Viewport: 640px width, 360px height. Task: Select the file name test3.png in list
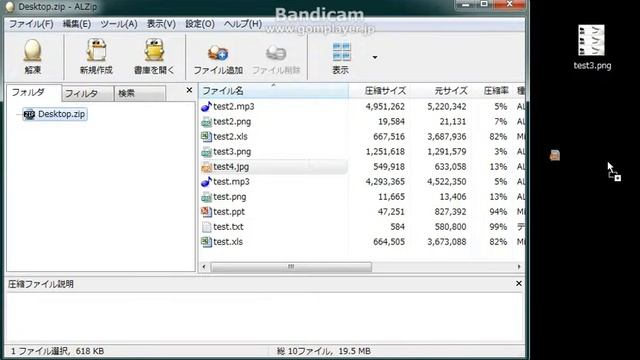click(232, 152)
